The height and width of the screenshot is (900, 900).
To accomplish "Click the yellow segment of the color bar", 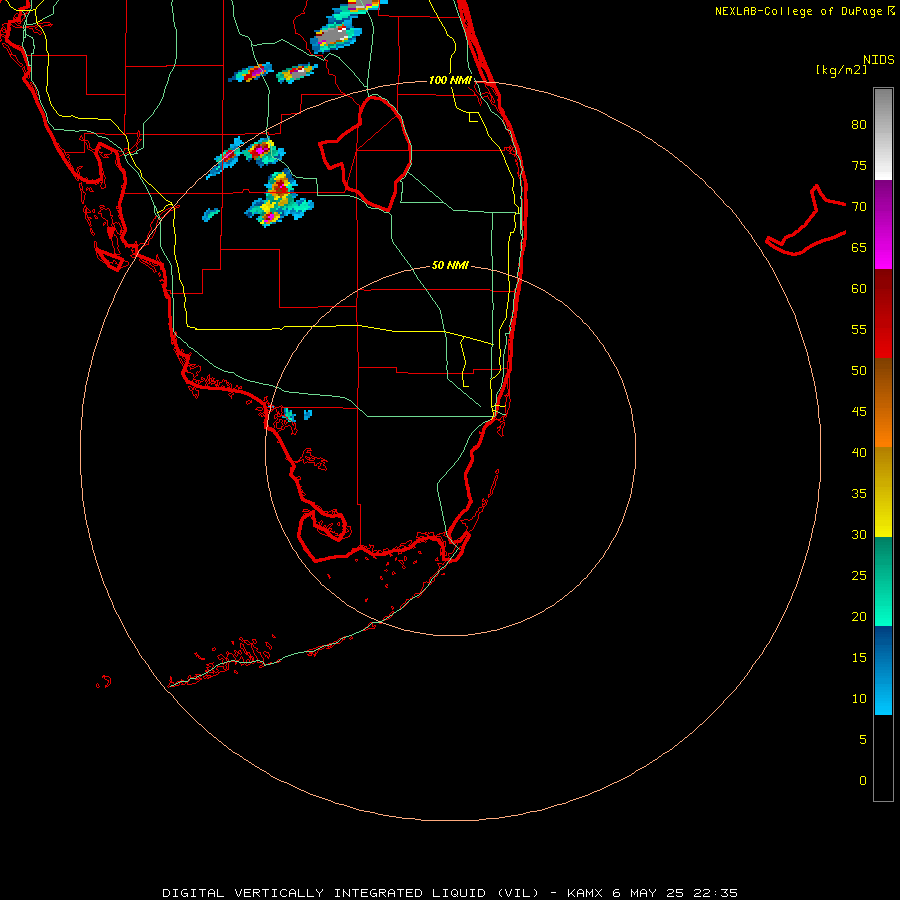I will point(883,514).
